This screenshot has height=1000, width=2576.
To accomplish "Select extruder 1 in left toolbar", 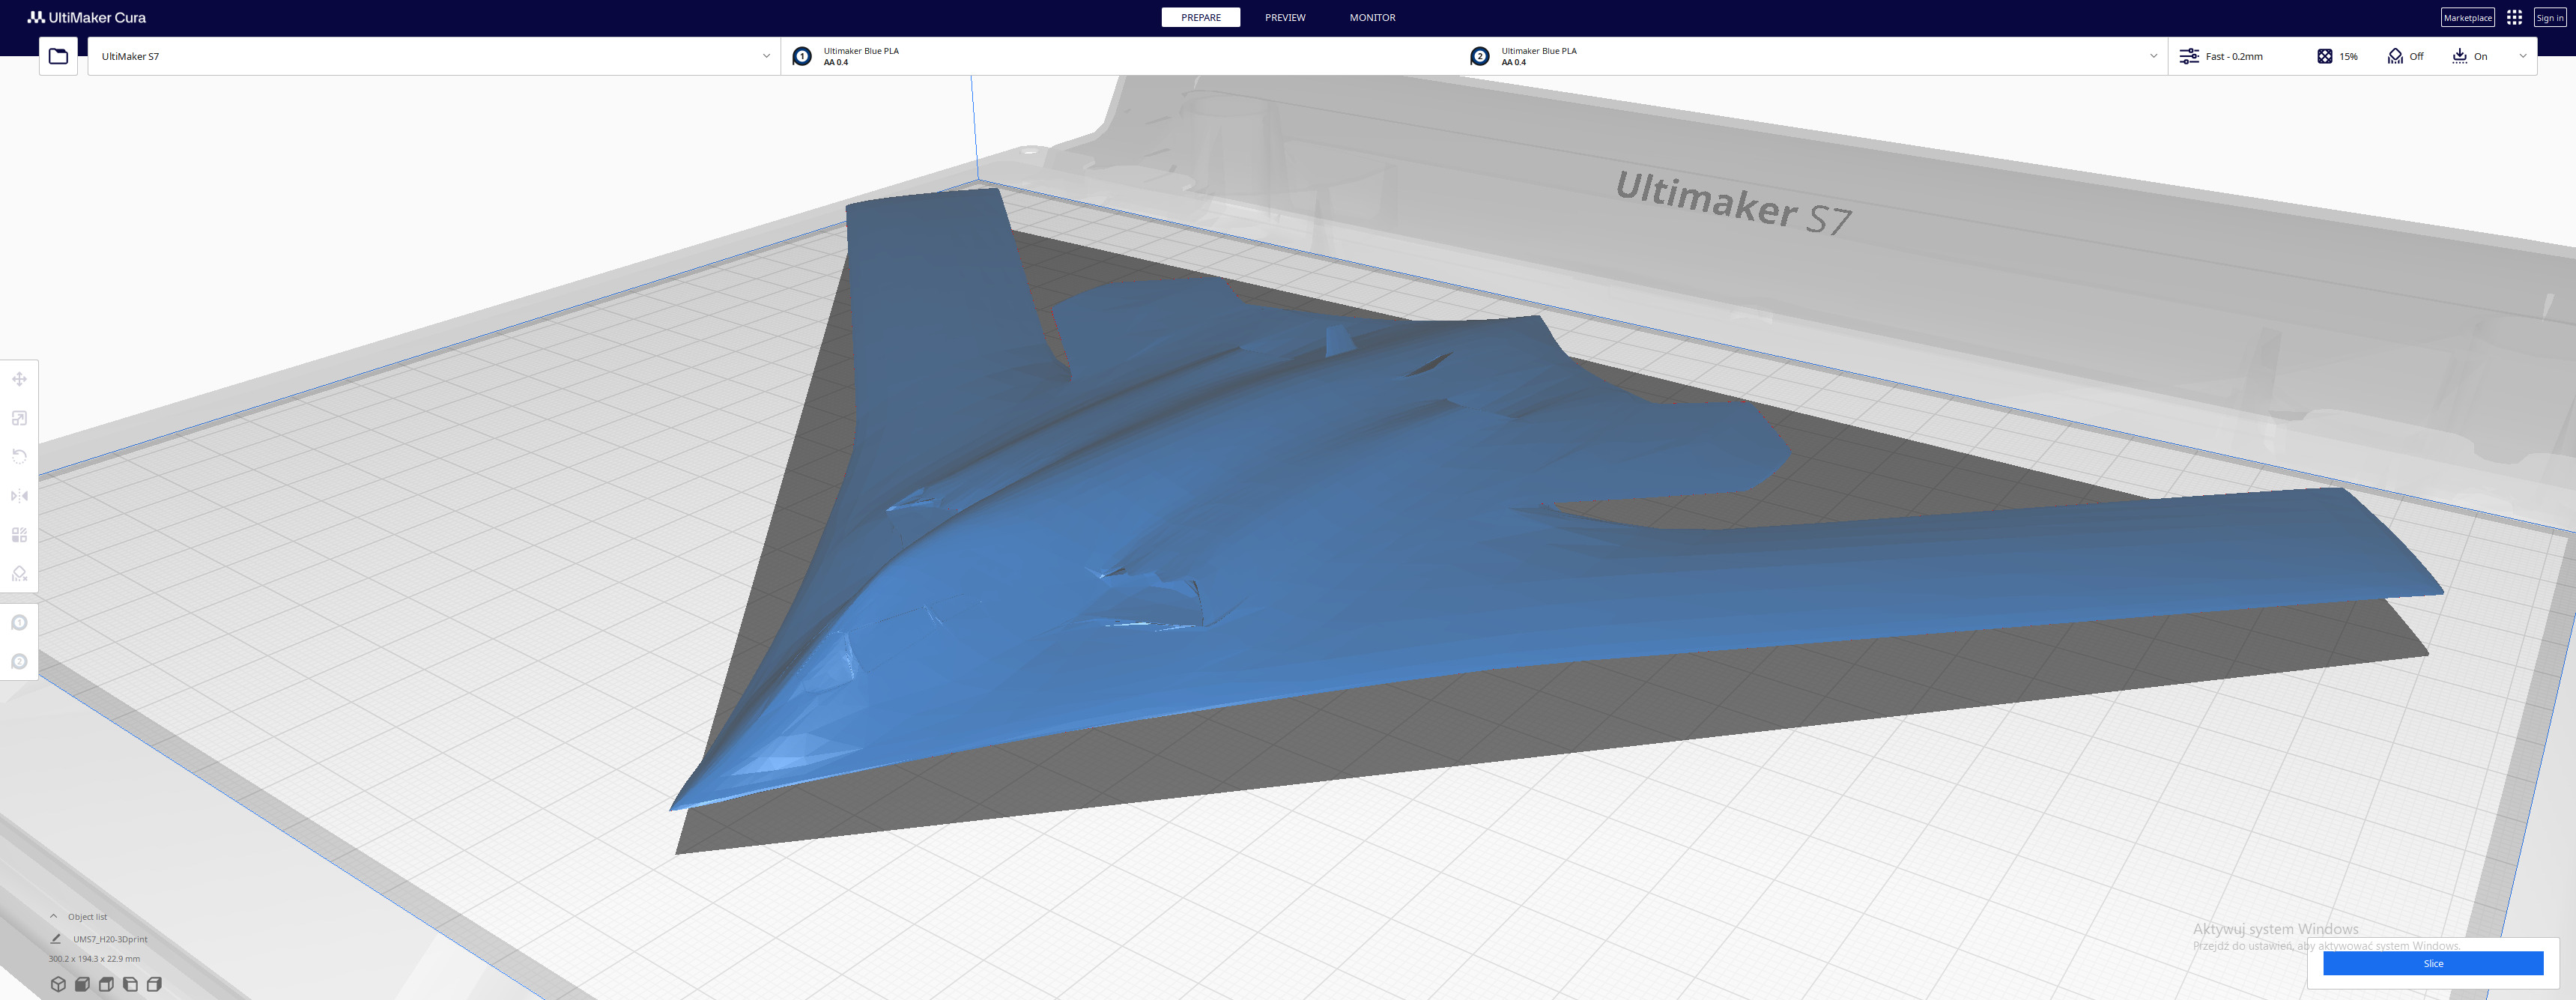I will pos(19,623).
